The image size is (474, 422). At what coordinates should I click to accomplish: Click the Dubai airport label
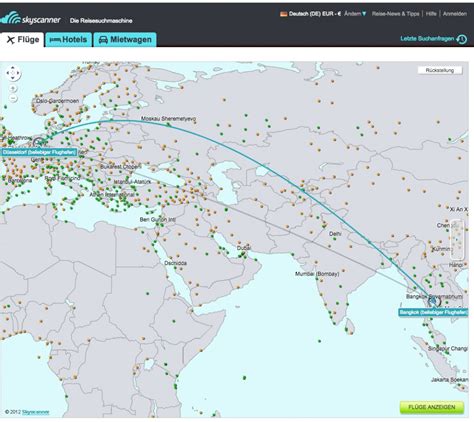coord(244,248)
